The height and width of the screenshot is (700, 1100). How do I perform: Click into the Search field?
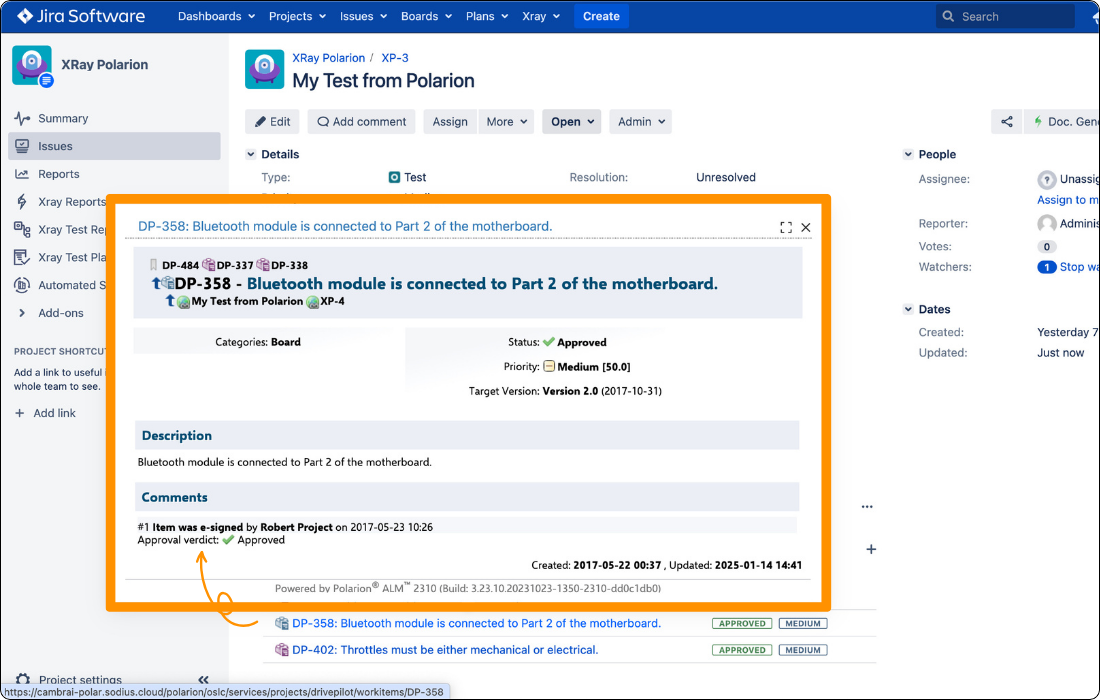pos(1005,16)
